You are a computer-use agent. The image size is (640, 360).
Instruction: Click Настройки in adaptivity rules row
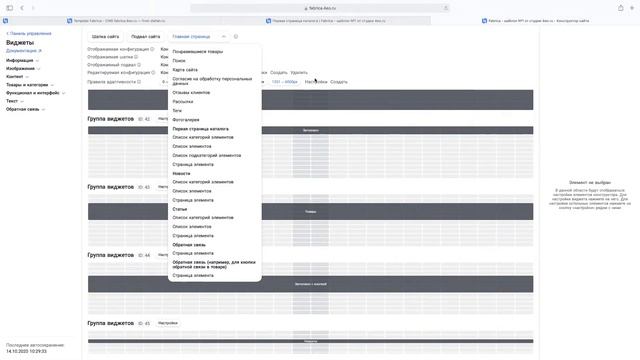[x=316, y=82]
